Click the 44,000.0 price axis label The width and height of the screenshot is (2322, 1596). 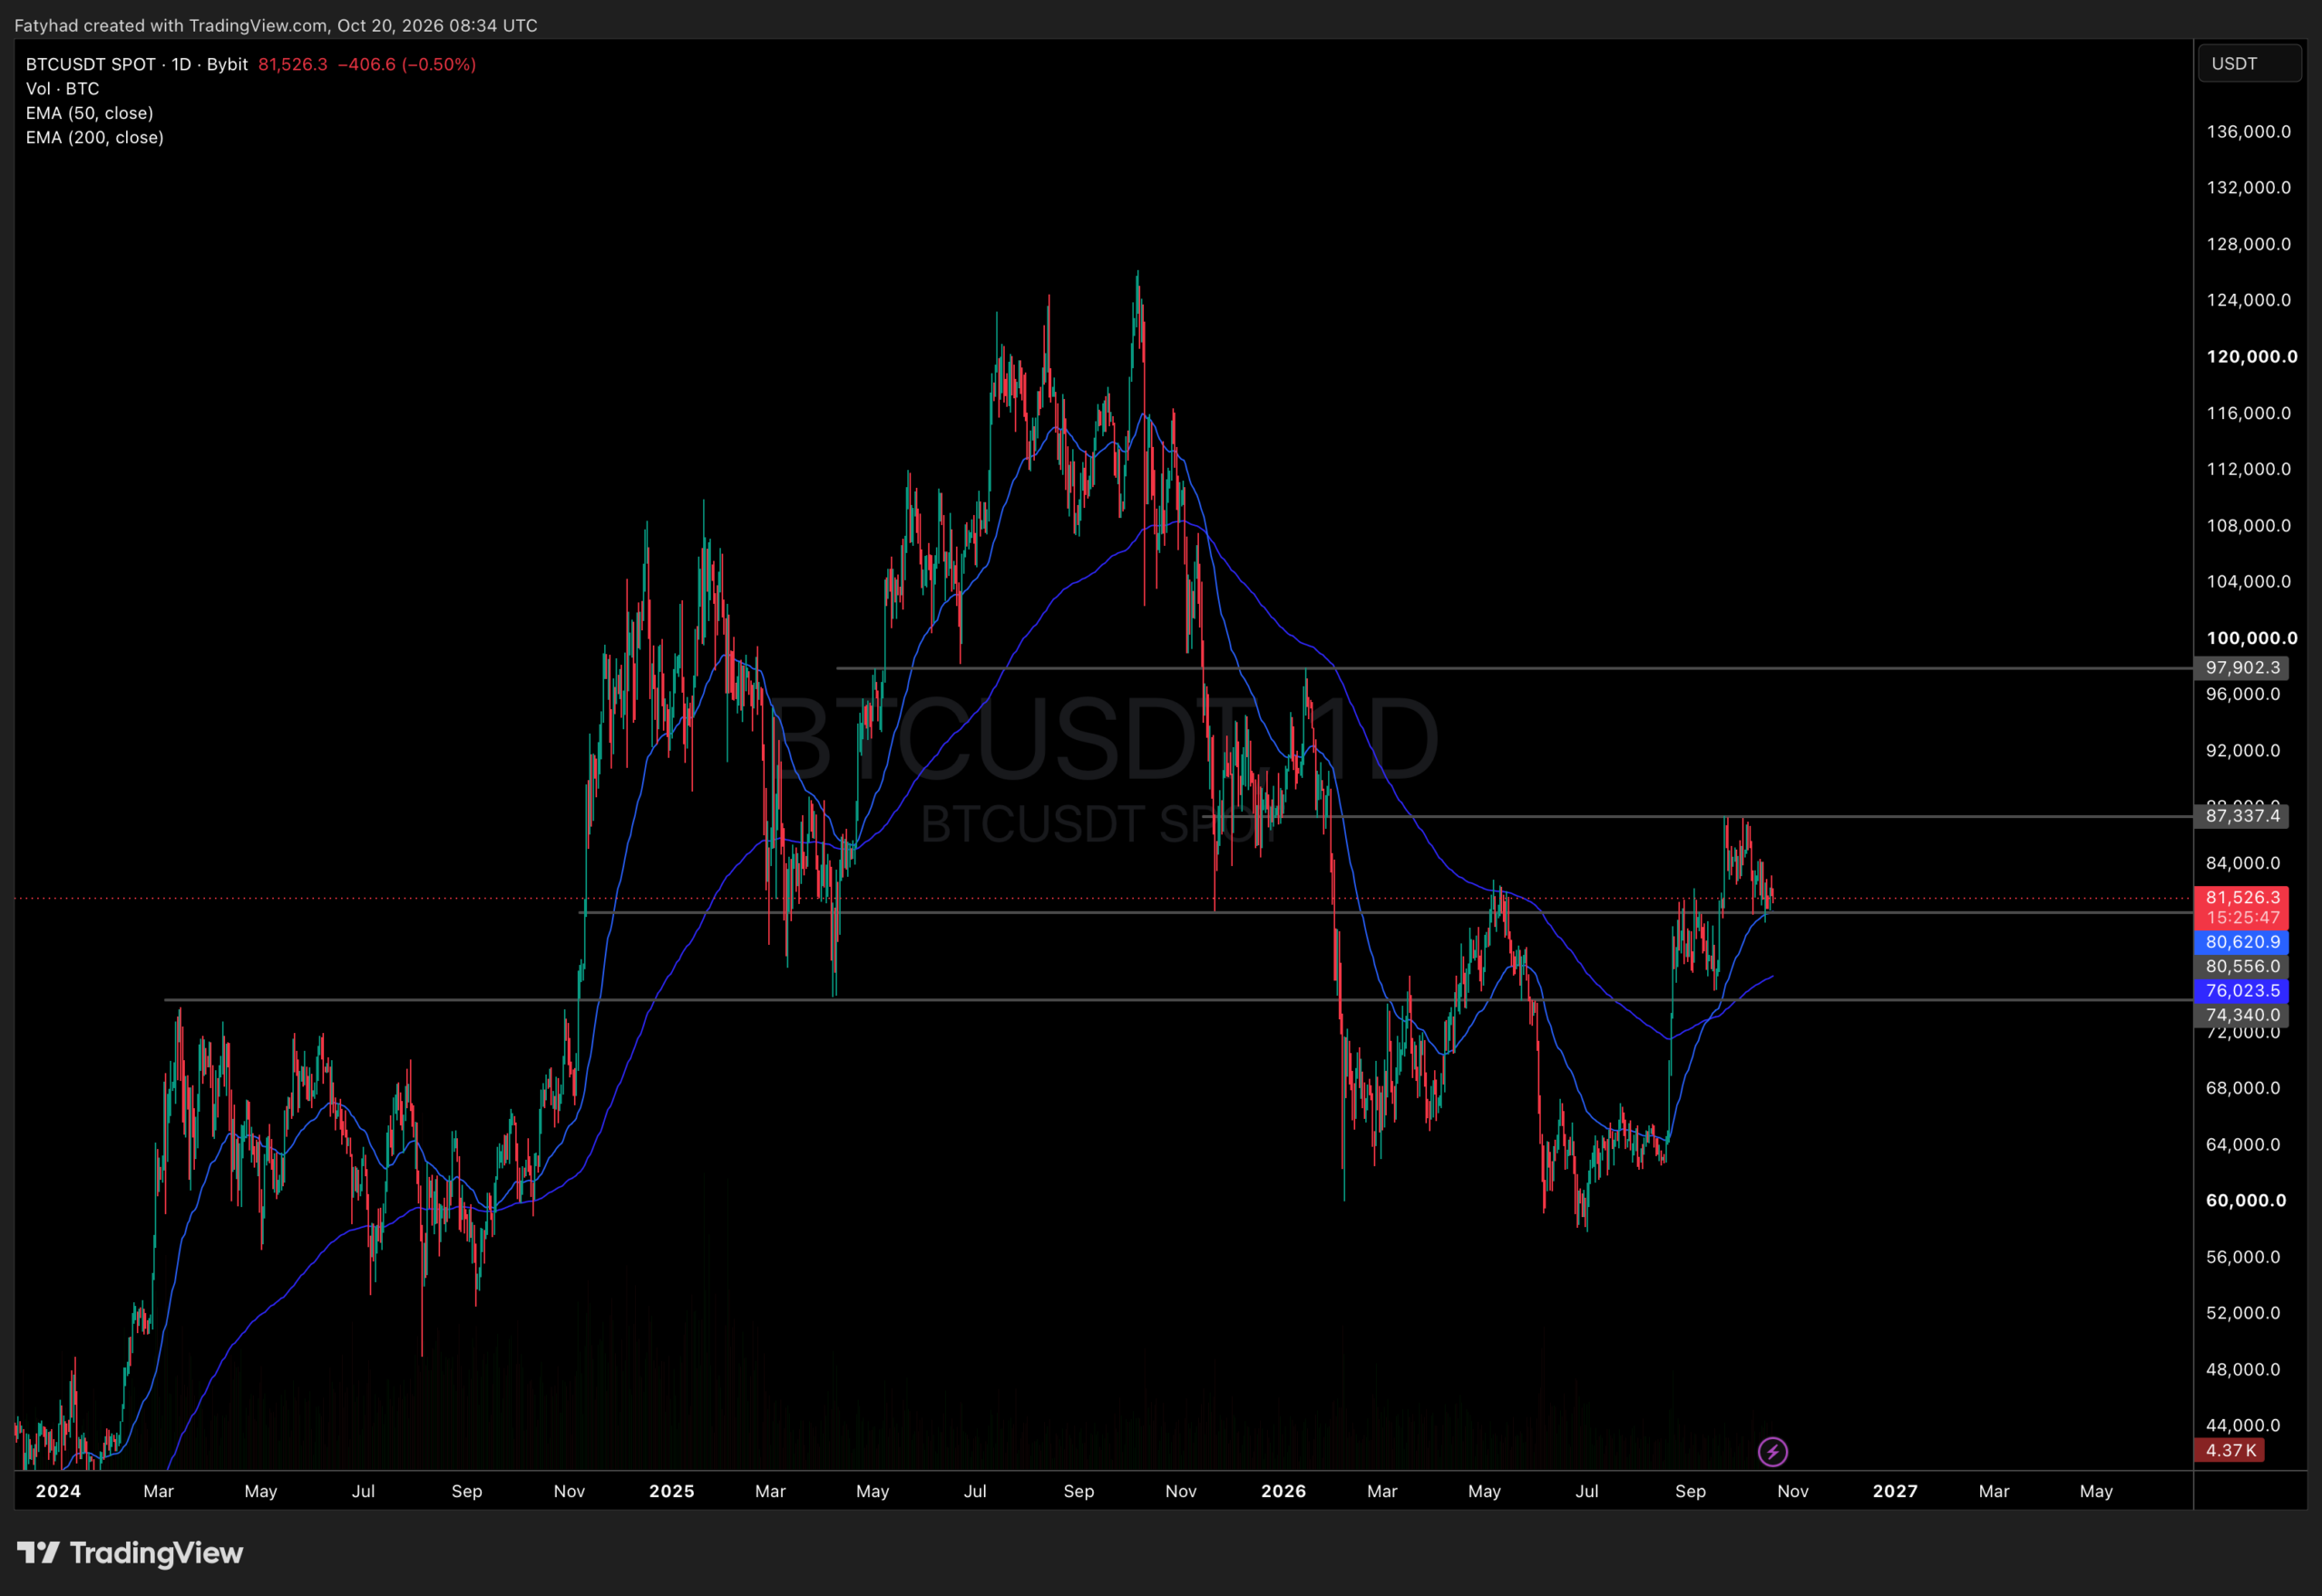[x=2243, y=1425]
